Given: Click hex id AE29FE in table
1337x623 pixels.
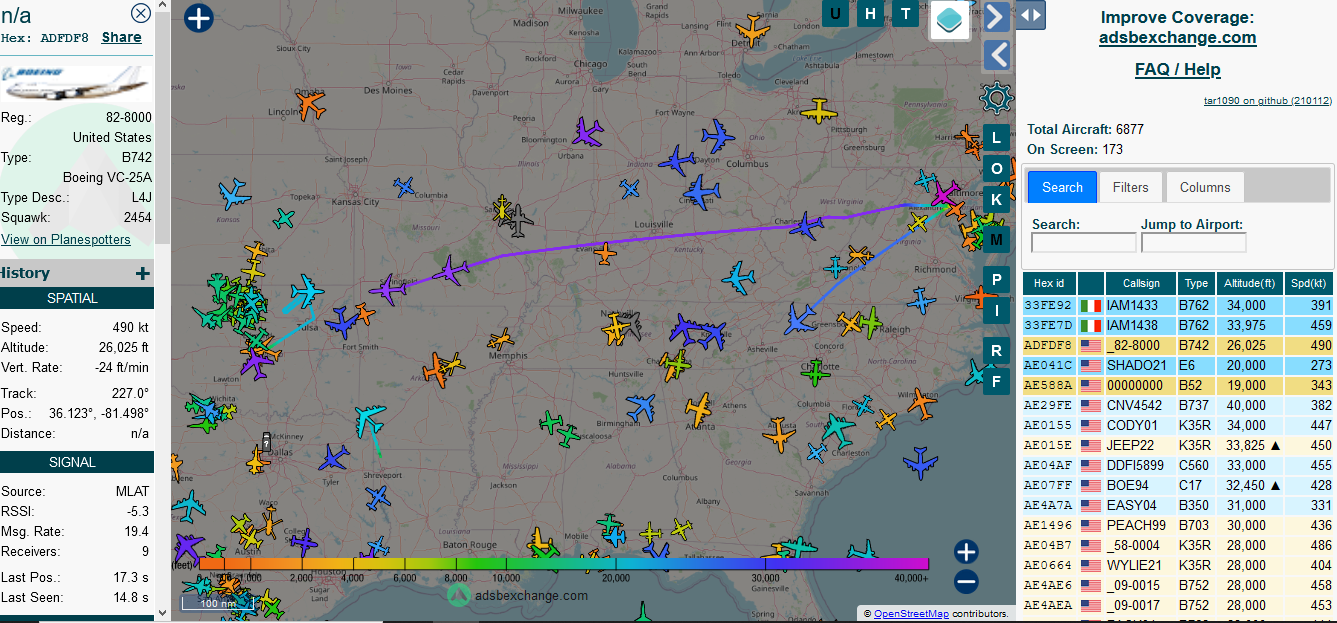Looking at the screenshot, I should point(1048,406).
